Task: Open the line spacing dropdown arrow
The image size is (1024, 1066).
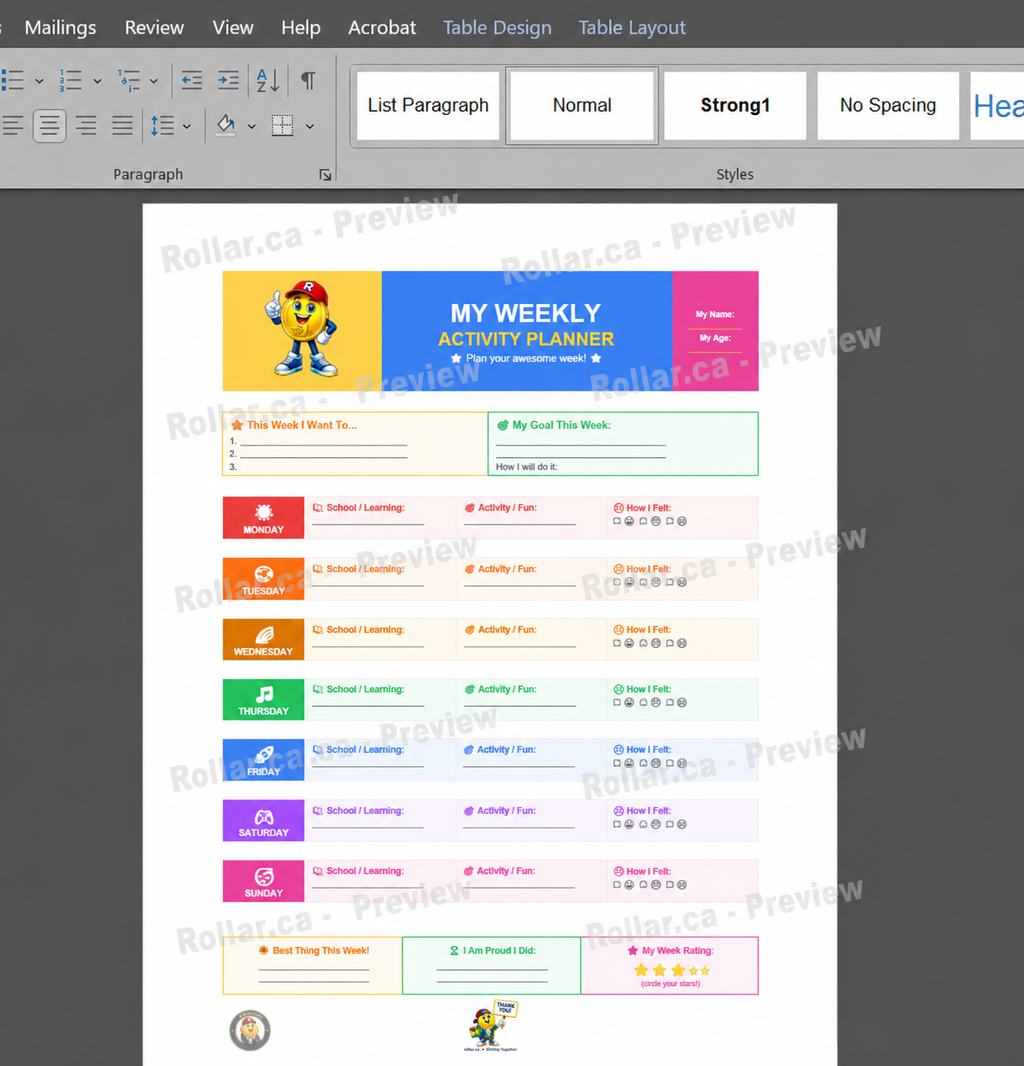Action: tap(187, 126)
